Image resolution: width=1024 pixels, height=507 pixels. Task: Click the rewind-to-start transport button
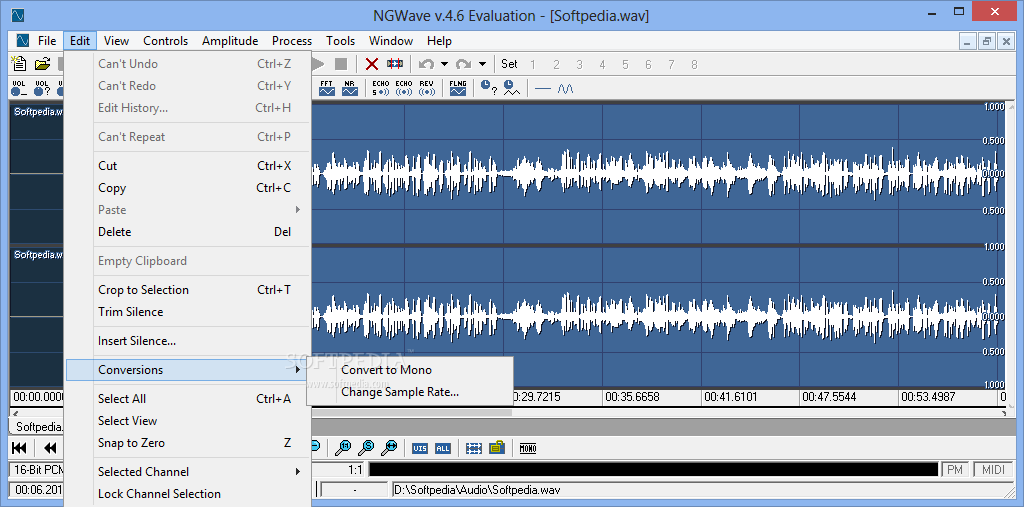pos(20,448)
